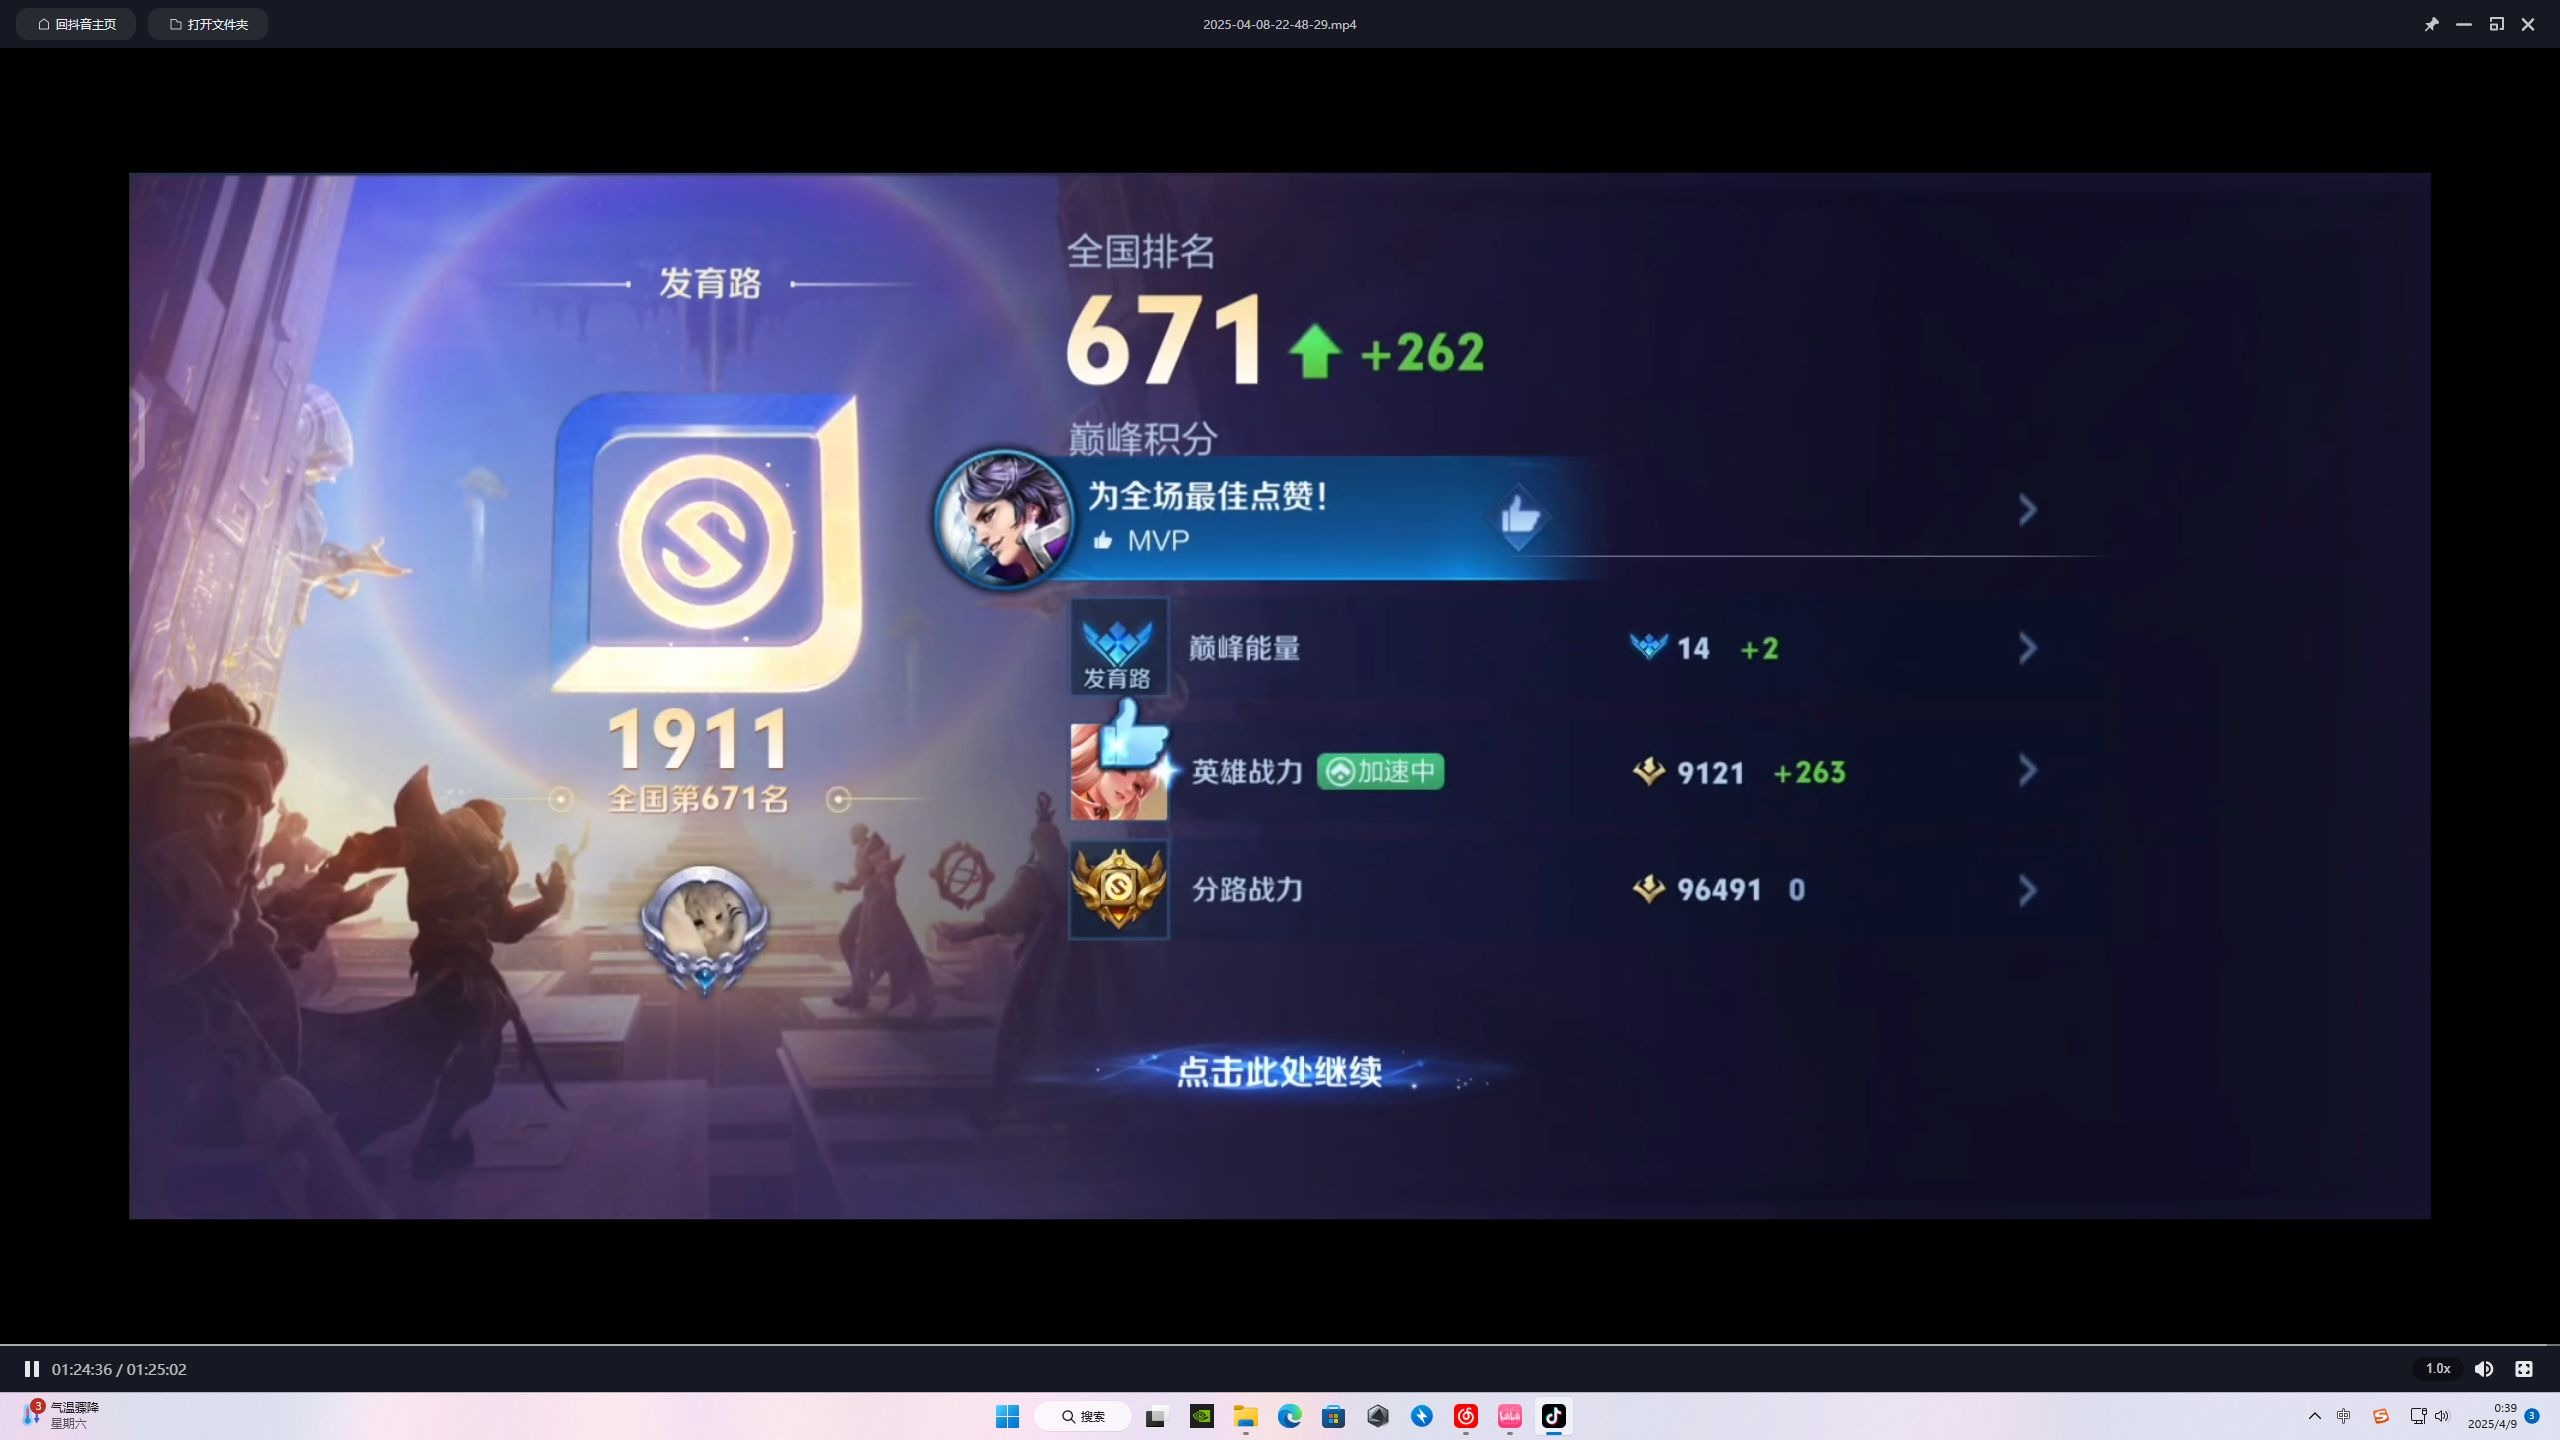Open network settings in the tray
Viewport: 2560px width, 1440px height.
click(x=2418, y=1416)
